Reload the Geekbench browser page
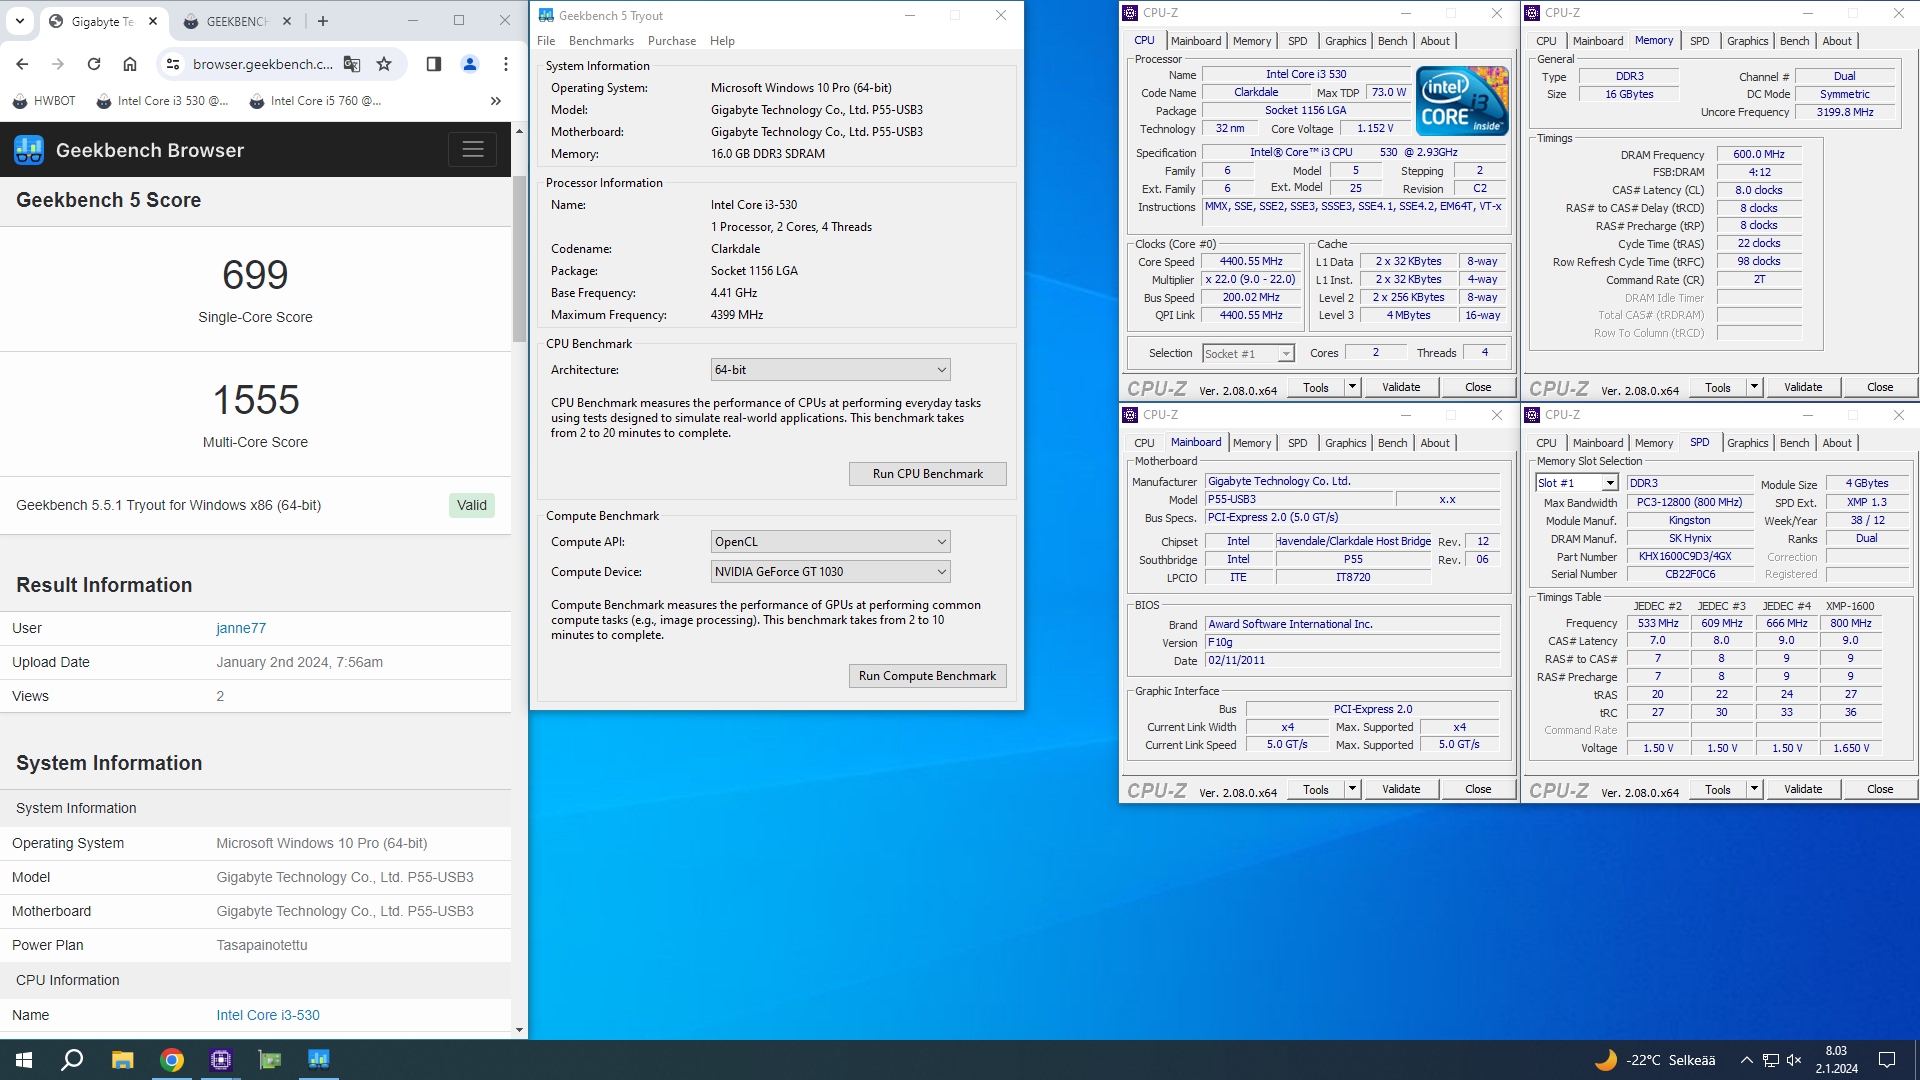The height and width of the screenshot is (1080, 1920). pyautogui.click(x=94, y=64)
